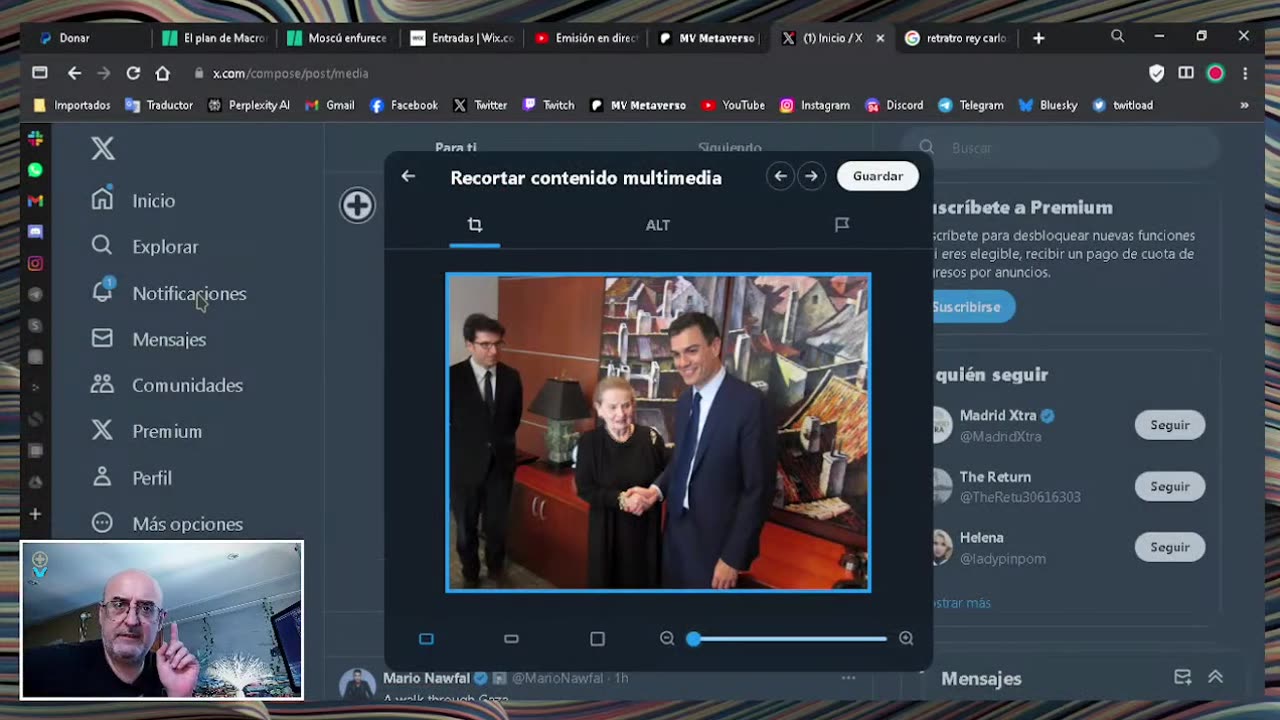Open the Importados bookmarks folder
The image size is (1280, 720).
pyautogui.click(x=72, y=105)
